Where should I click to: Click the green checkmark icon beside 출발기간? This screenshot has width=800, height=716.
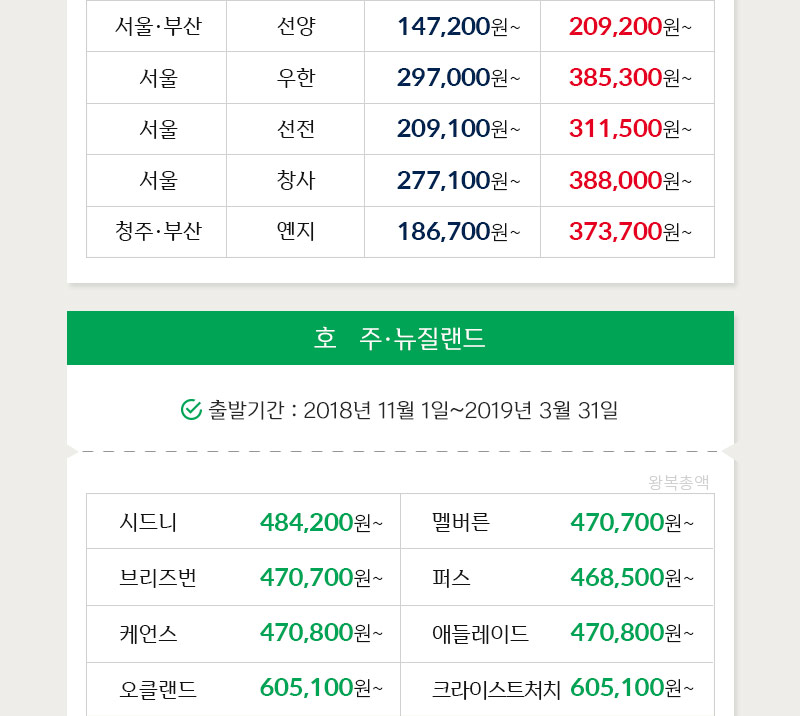(x=191, y=409)
